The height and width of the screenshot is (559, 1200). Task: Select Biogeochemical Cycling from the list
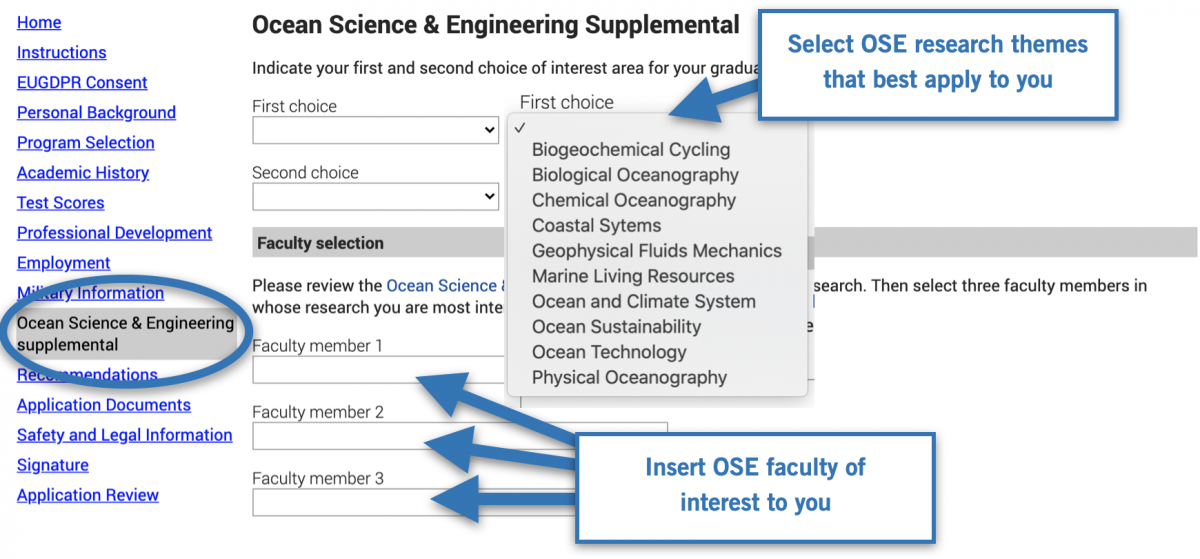pos(631,150)
